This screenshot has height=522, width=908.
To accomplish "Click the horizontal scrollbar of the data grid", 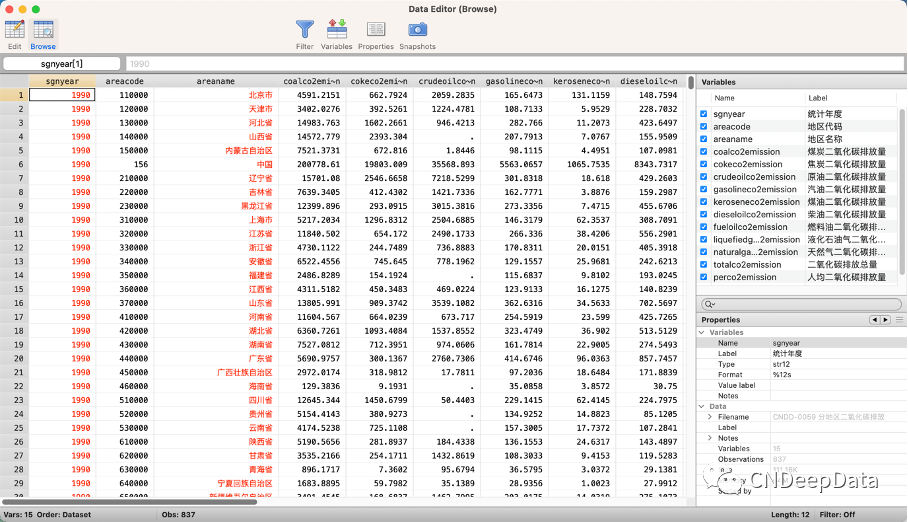I will (130, 502).
